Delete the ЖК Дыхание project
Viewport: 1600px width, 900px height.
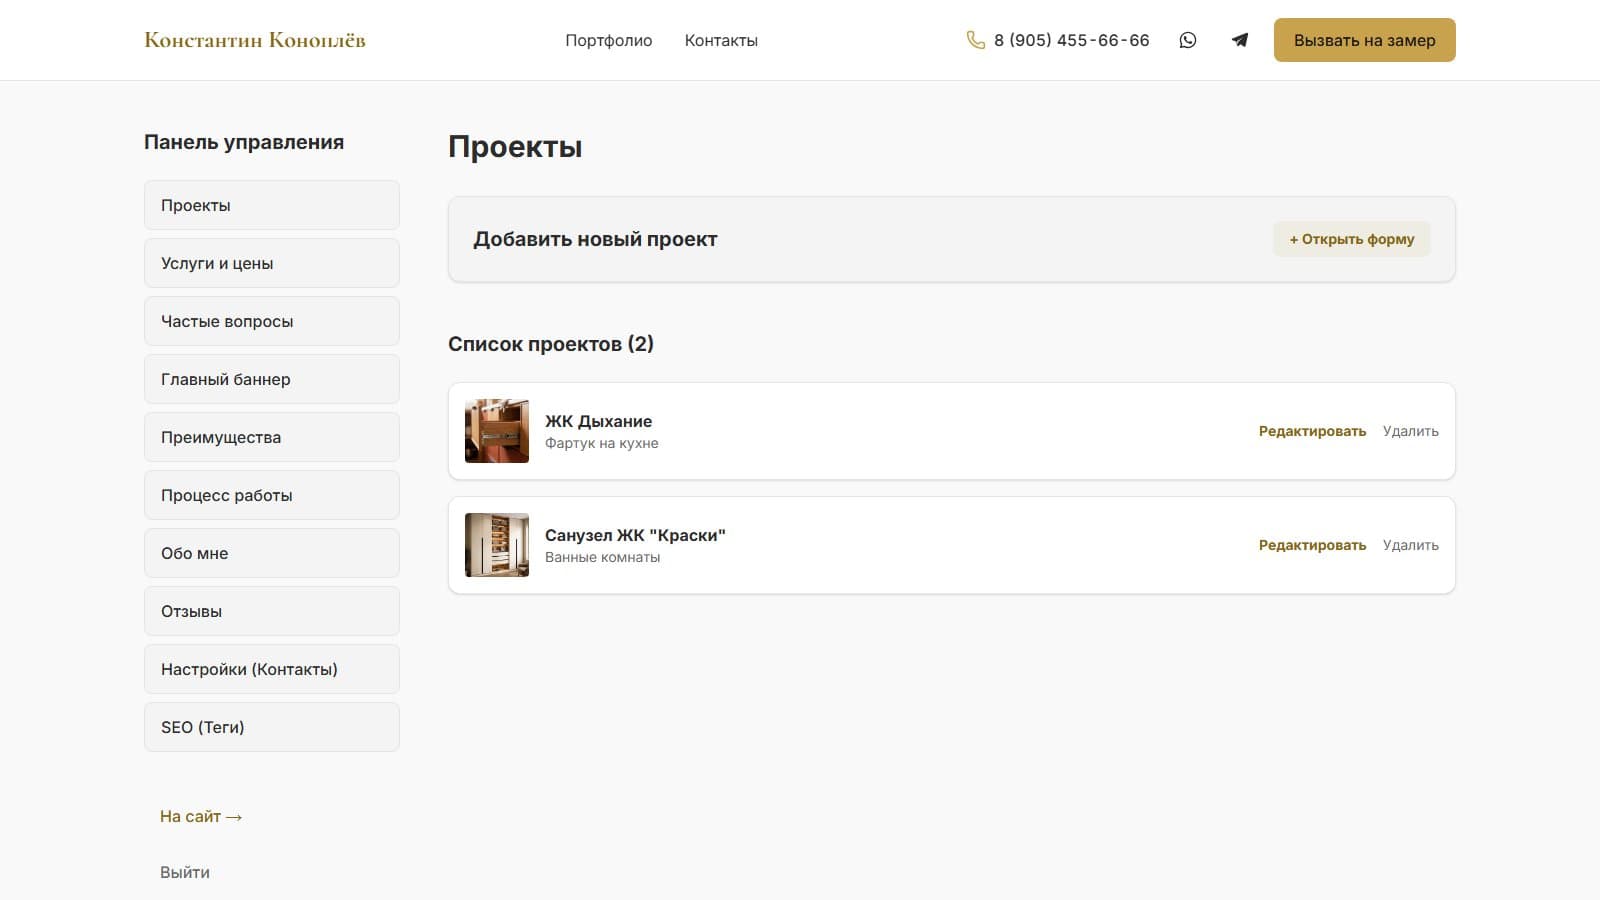(x=1411, y=431)
